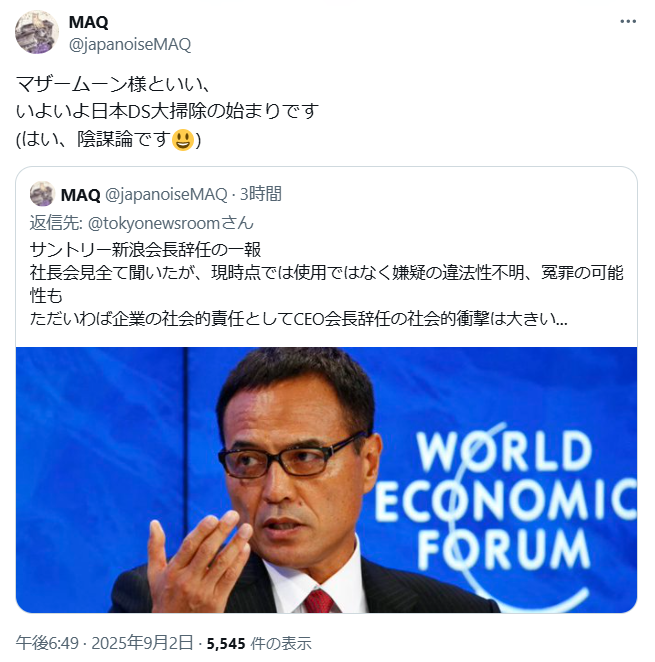Click the @japanoiseMAQ handle under the name

(130, 44)
